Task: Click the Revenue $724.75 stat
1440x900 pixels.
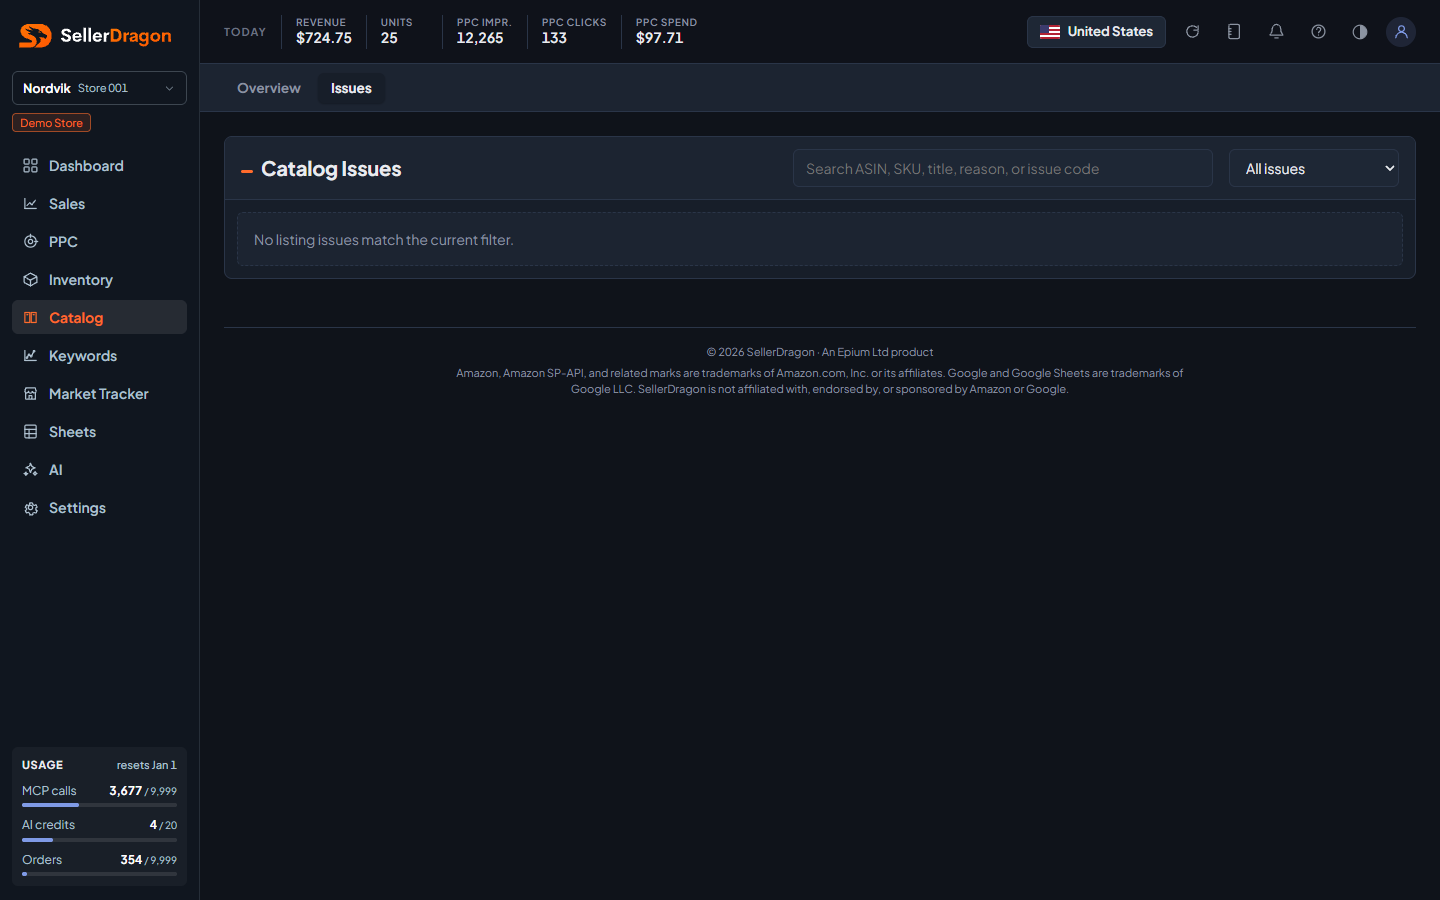Action: pyautogui.click(x=324, y=32)
